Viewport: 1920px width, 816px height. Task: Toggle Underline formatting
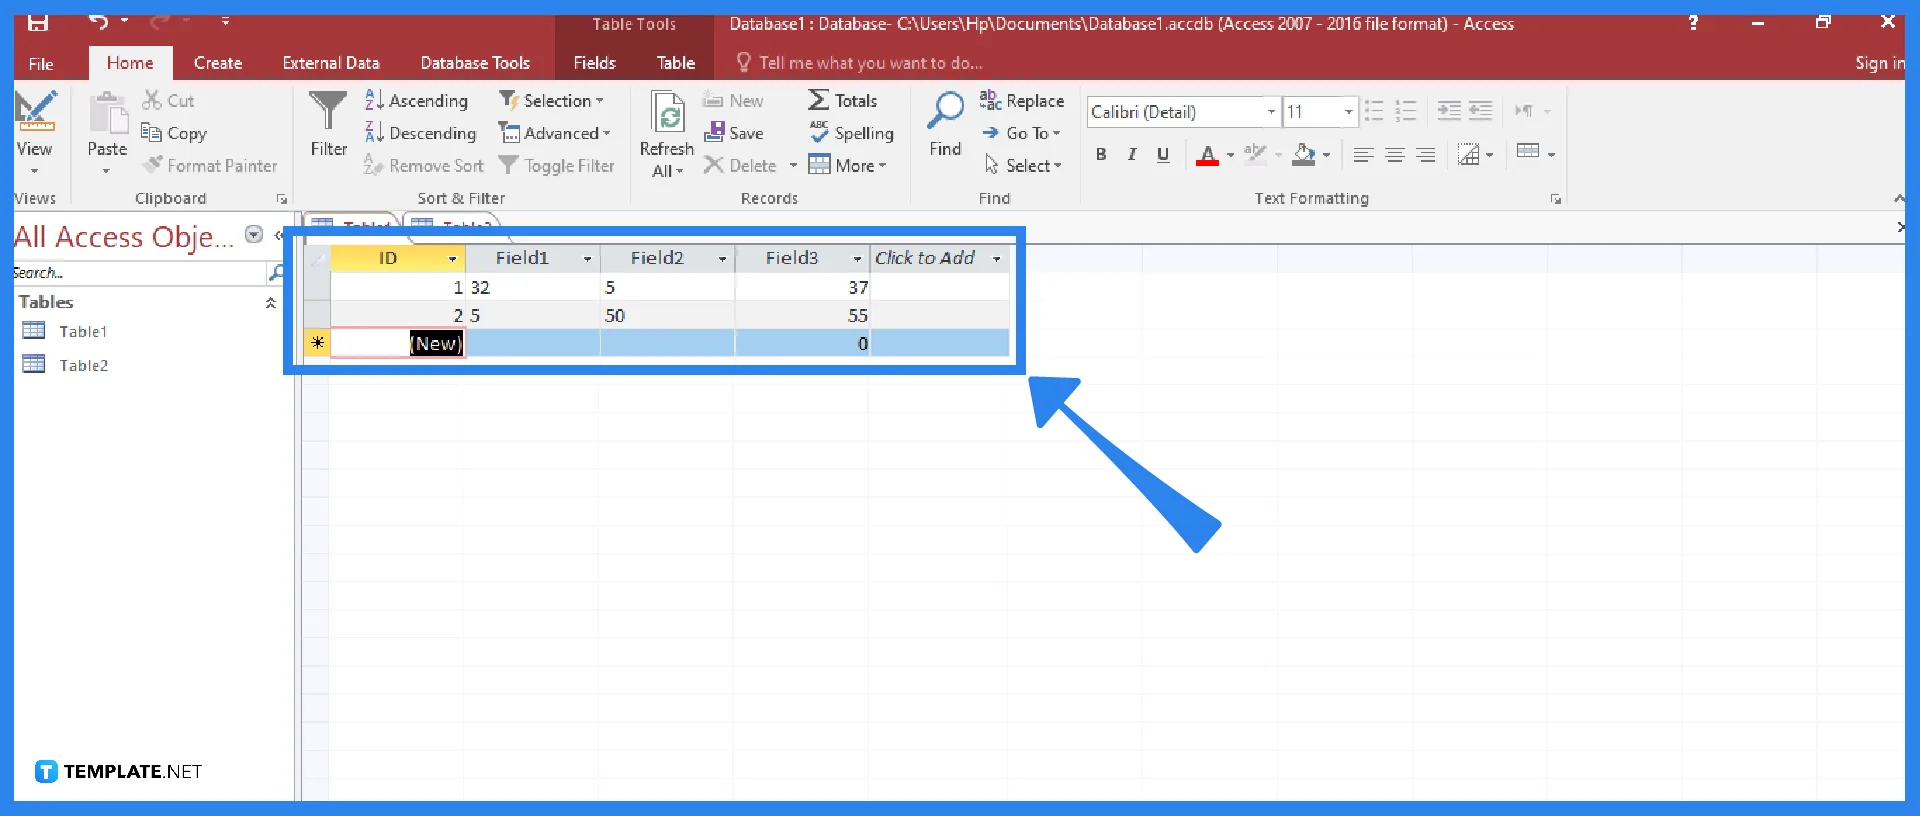pos(1163,155)
